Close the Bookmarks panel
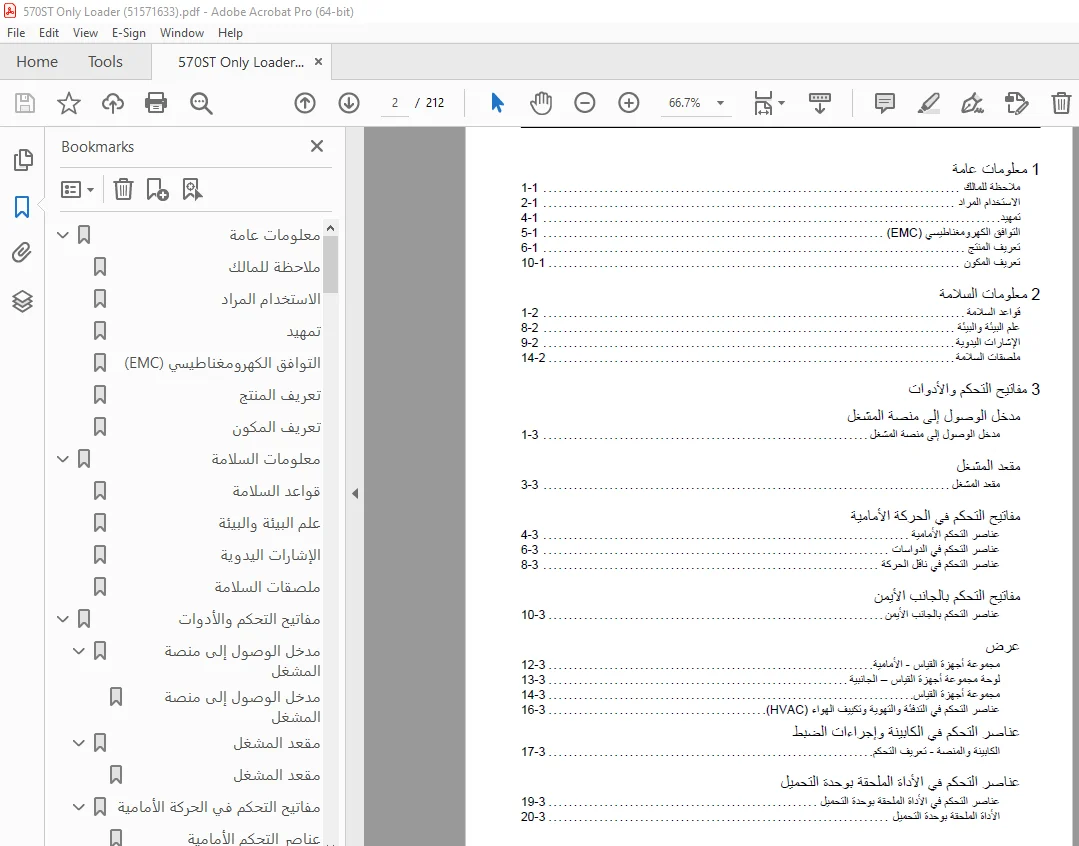Screen dimensions: 1079x846 317,146
